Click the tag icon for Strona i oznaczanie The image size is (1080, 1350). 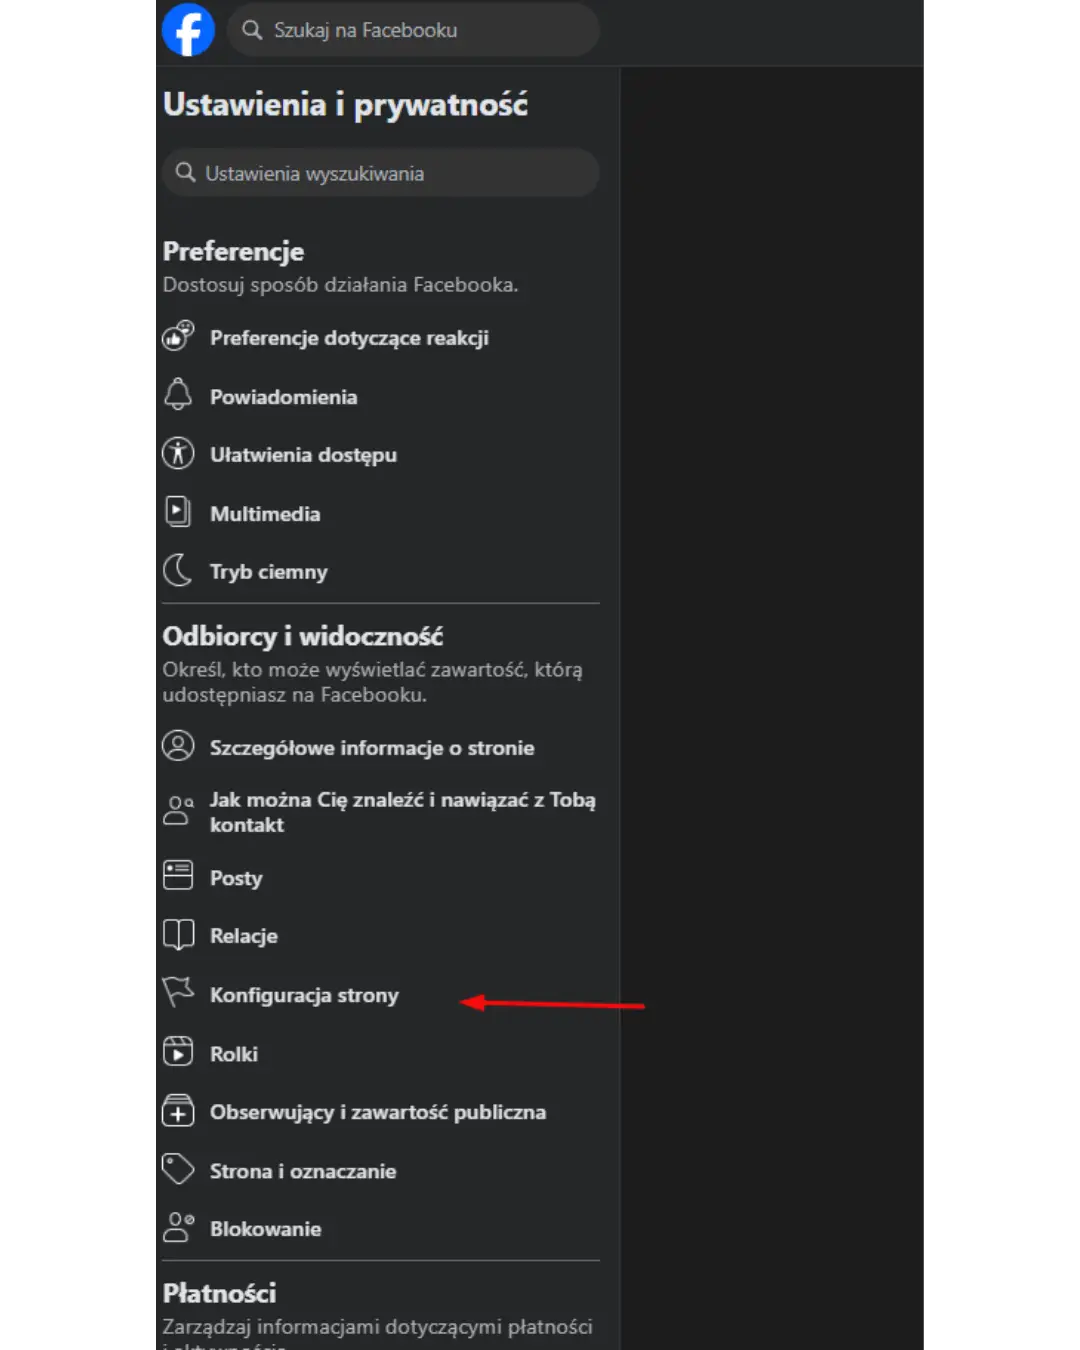(x=178, y=1169)
